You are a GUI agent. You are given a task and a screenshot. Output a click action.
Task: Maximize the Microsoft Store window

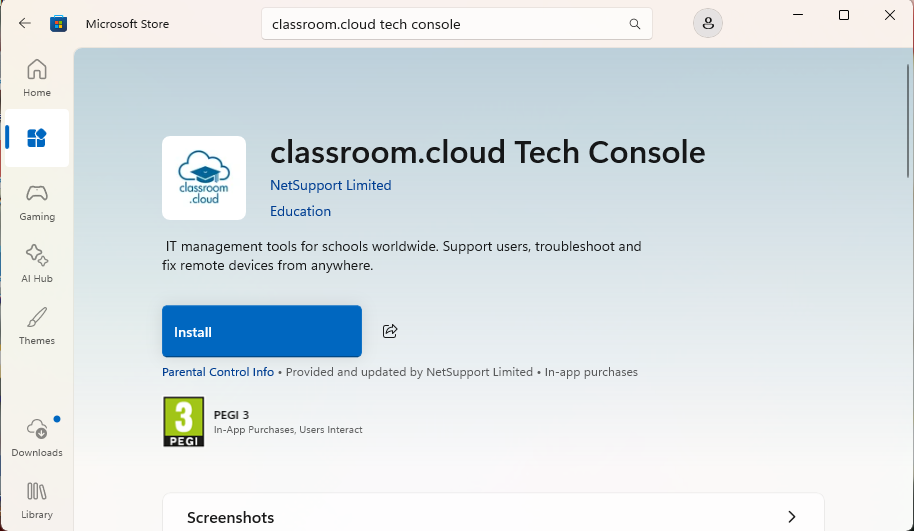[843, 15]
